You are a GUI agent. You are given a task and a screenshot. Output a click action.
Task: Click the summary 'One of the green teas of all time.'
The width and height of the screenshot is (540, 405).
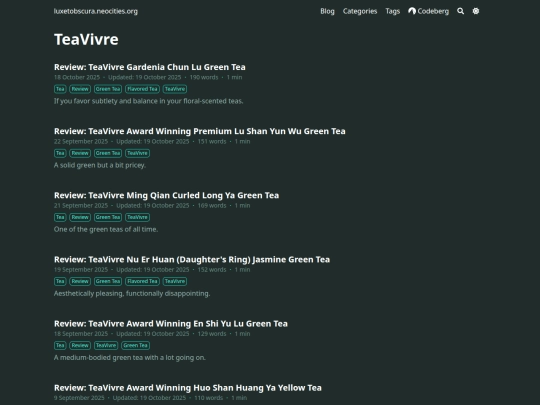[106, 229]
